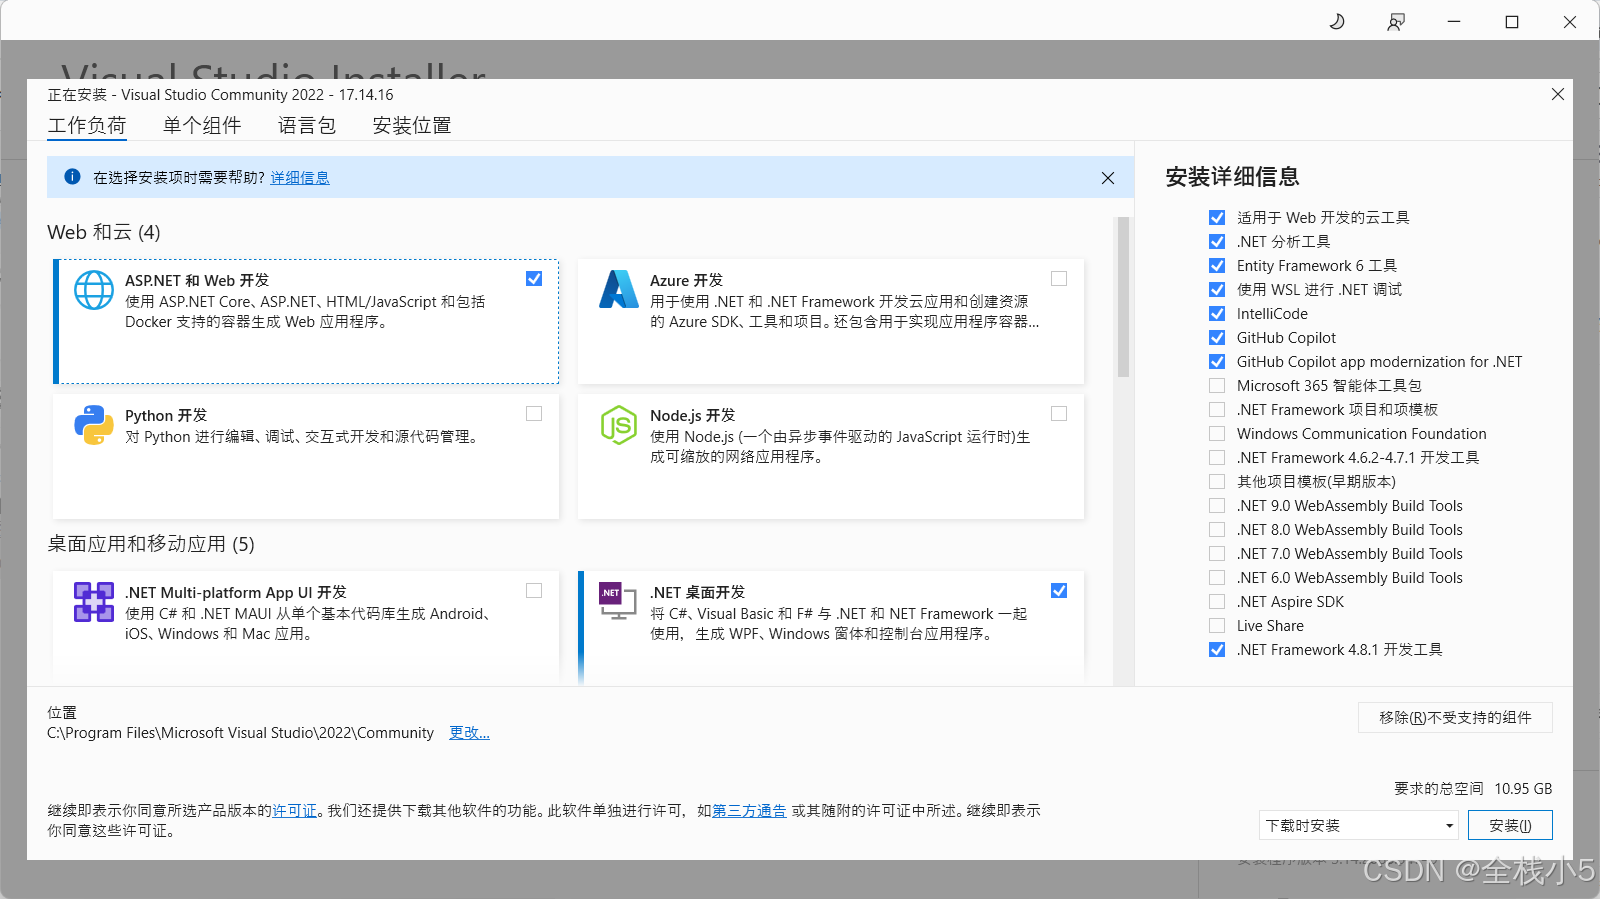
Task: Toggle GitHub Copilot app modernization for .NET
Action: coord(1217,361)
